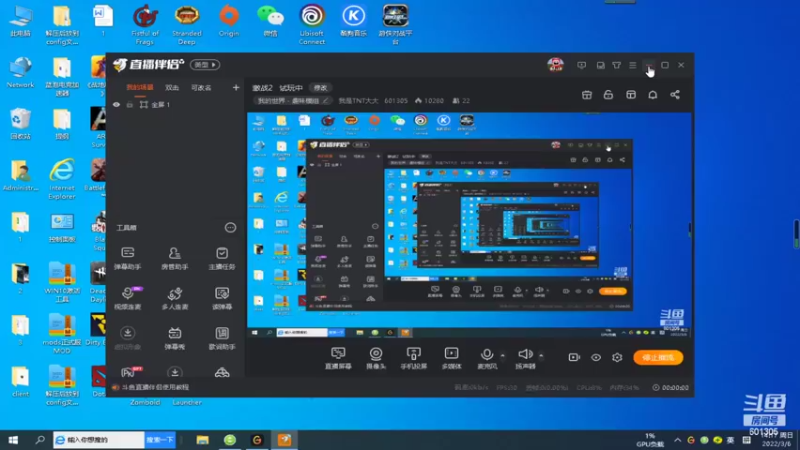Click the unlock padlock icon
Viewport: 800px width, 450px height.
608,95
